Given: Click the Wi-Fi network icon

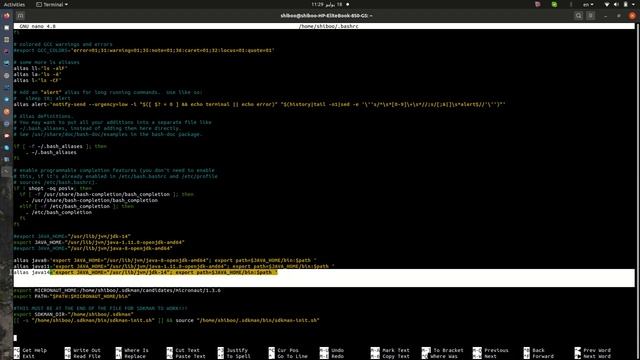Looking at the screenshot, I should (x=607, y=4).
